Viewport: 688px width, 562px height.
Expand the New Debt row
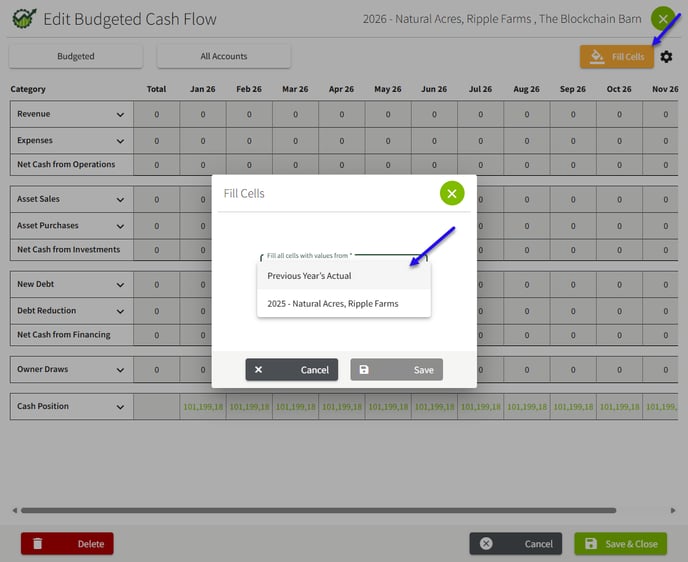pyautogui.click(x=121, y=285)
